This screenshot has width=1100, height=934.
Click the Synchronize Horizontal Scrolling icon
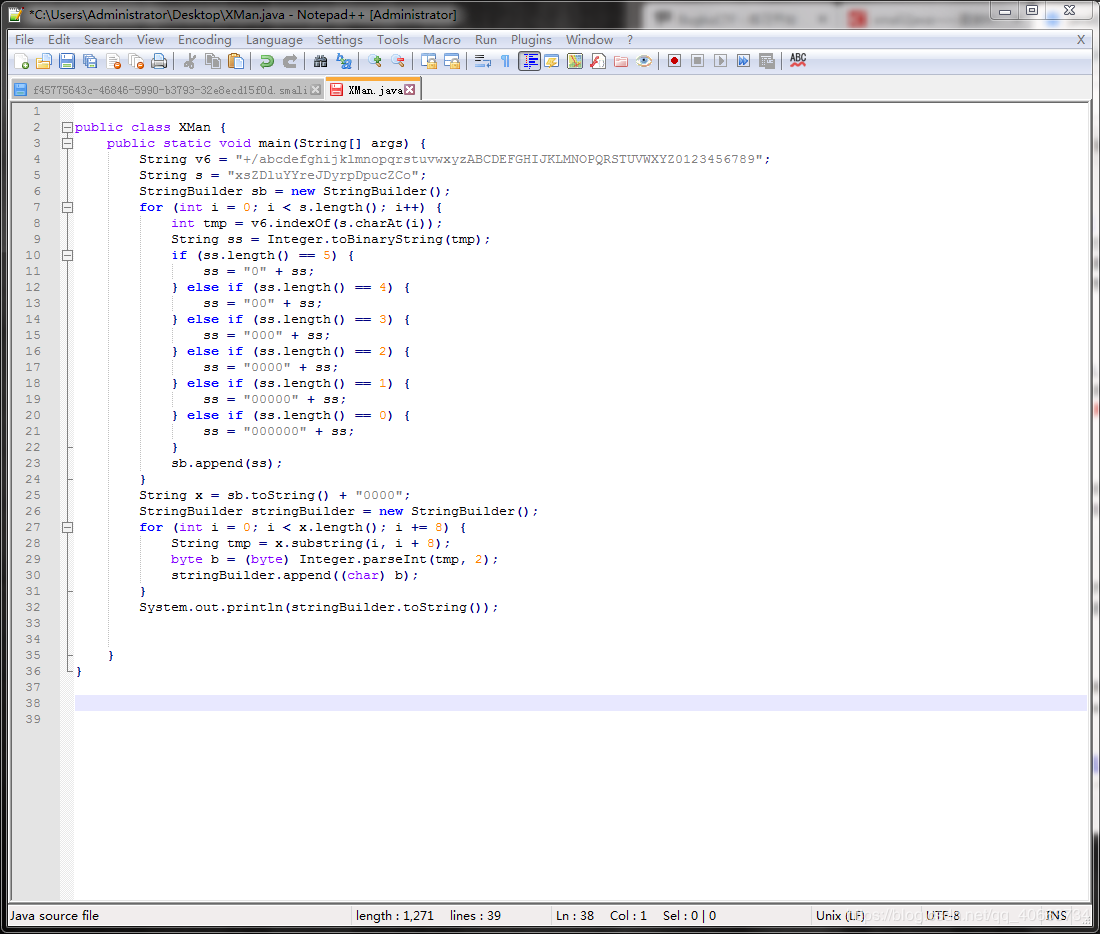pos(452,61)
